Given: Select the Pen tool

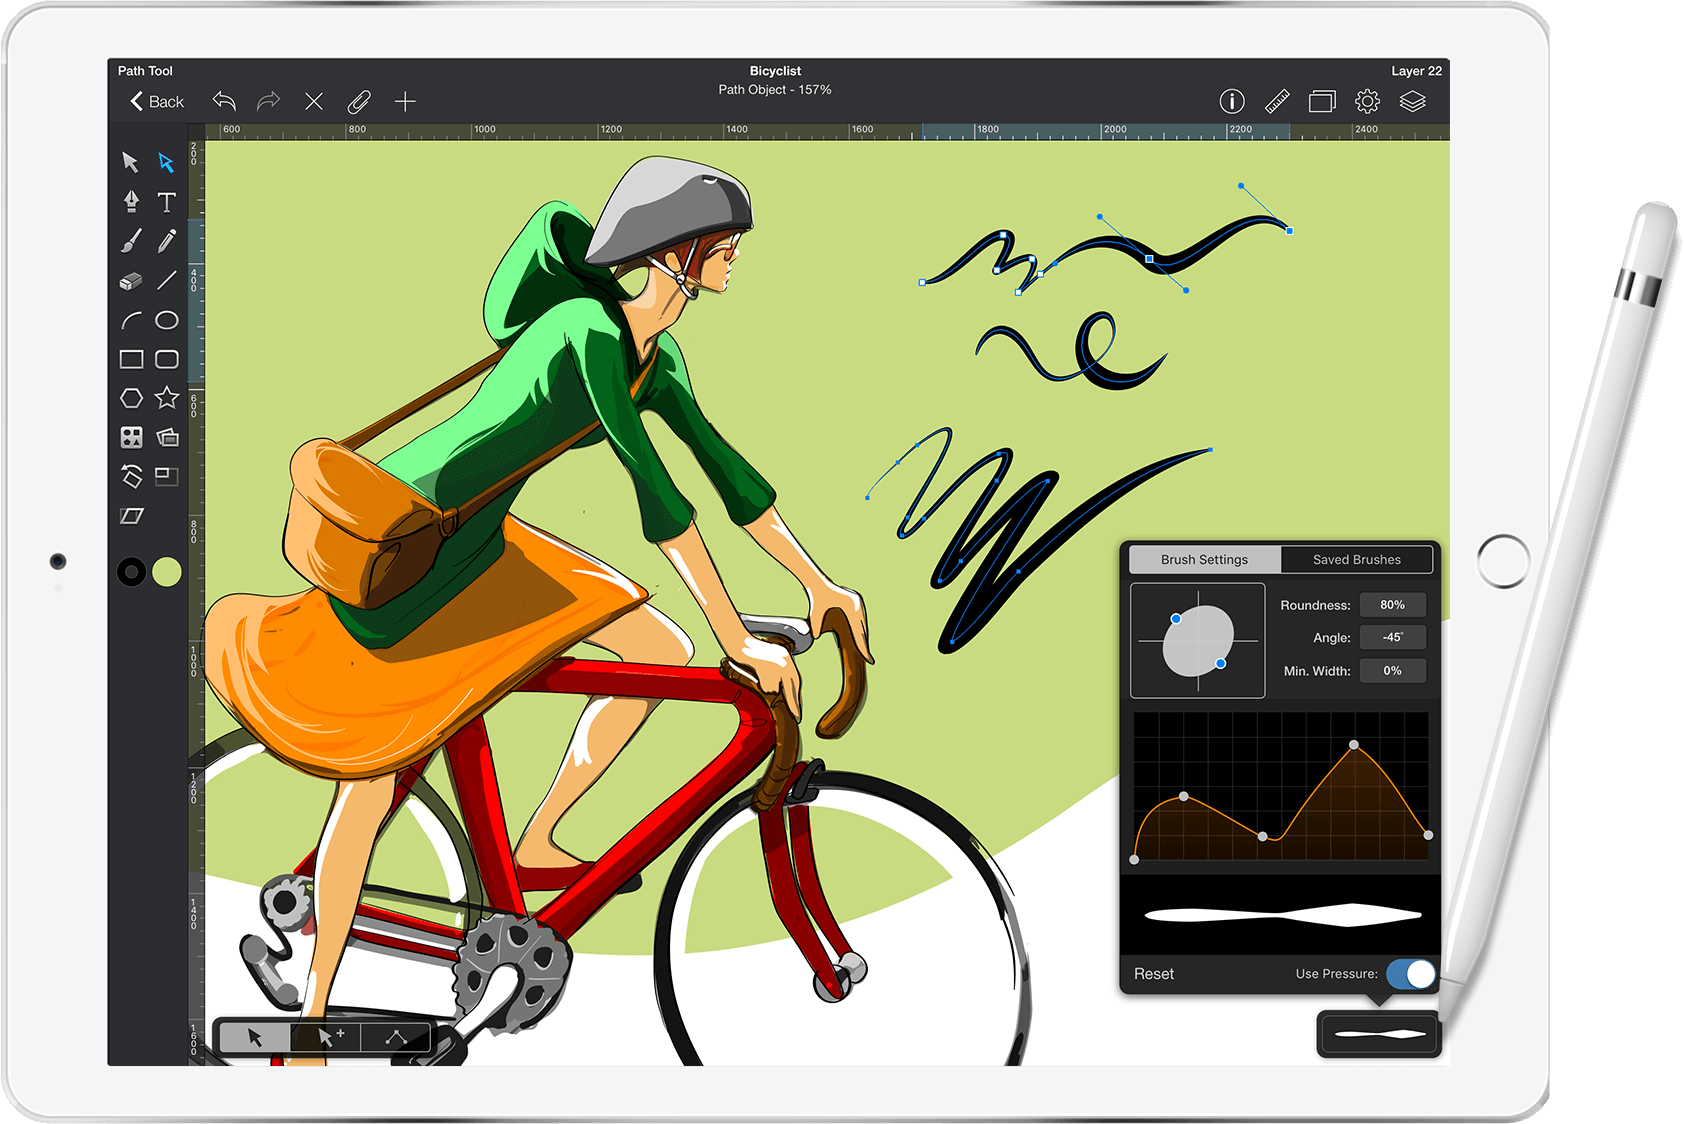Looking at the screenshot, I should (x=130, y=203).
